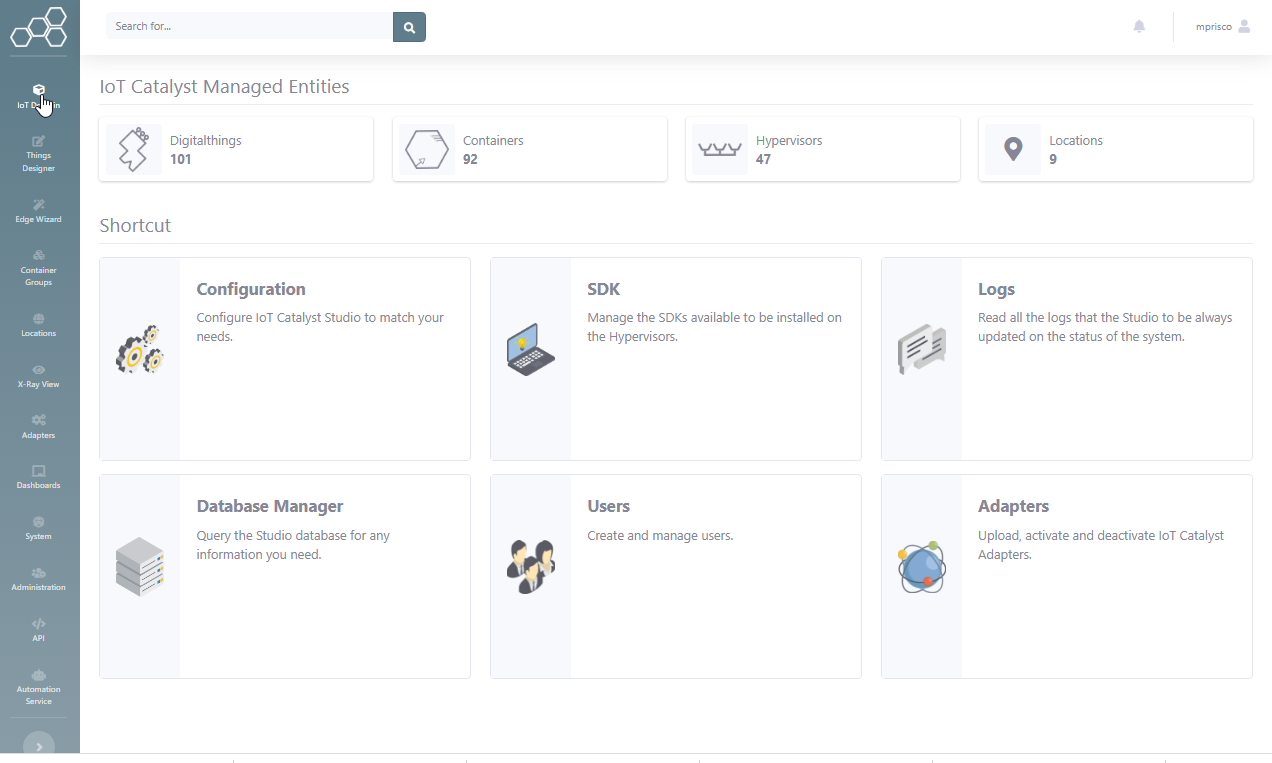Viewport: 1272px width, 763px height.
Task: Open the Configuration shortcut card
Action: point(285,359)
